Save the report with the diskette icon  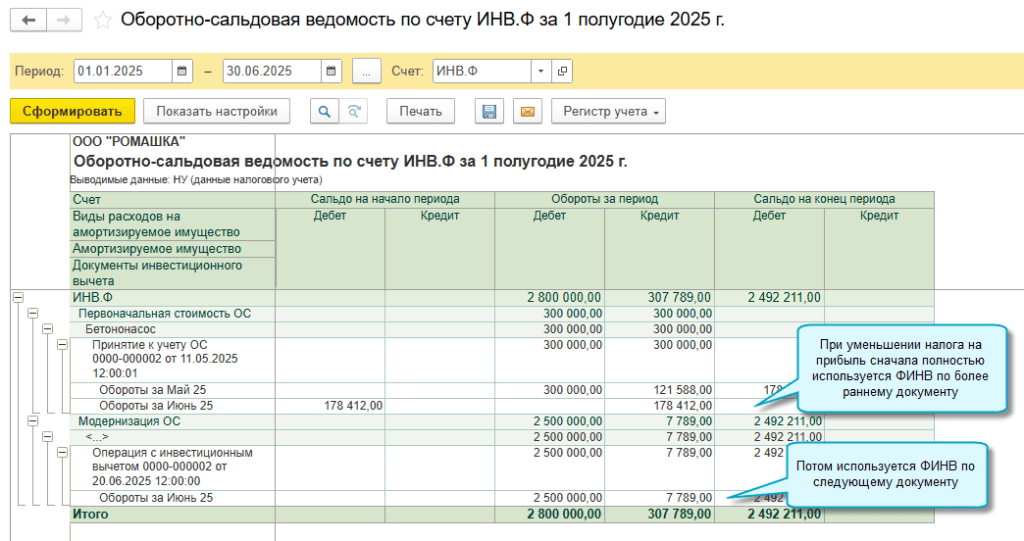click(489, 111)
